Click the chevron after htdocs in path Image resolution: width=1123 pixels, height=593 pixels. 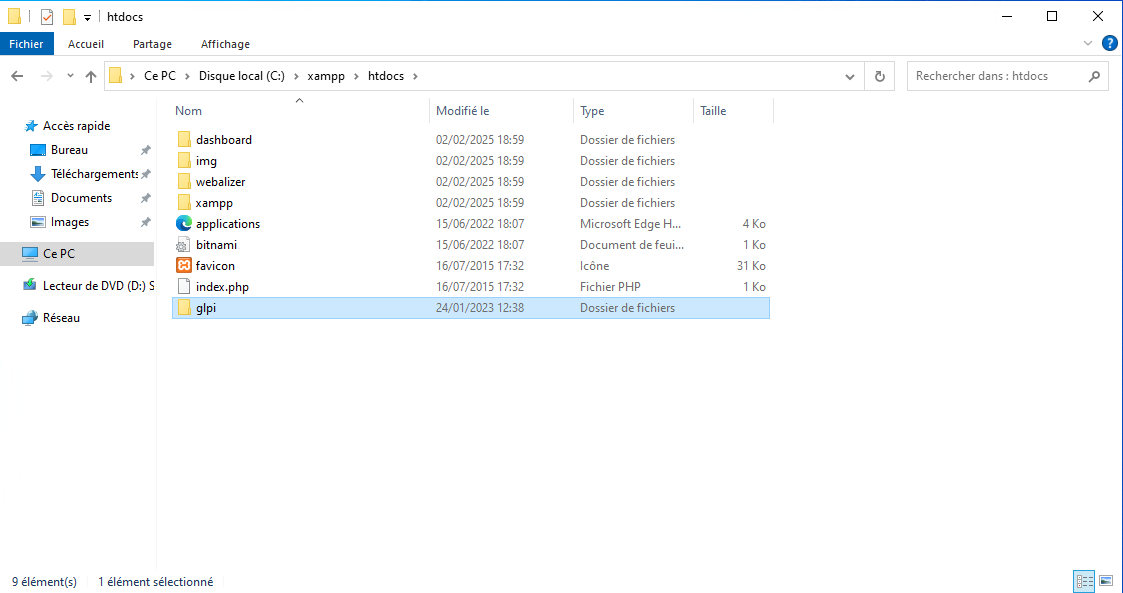(416, 76)
